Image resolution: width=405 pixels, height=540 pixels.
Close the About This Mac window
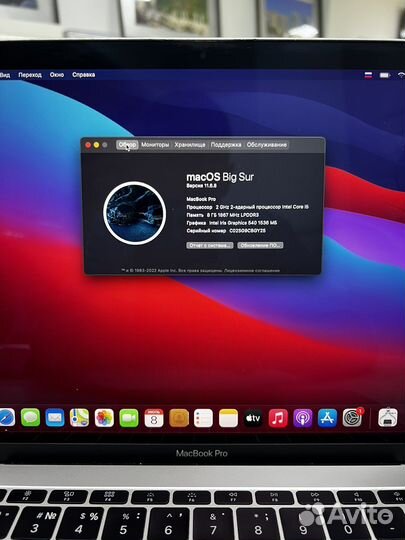click(x=88, y=145)
